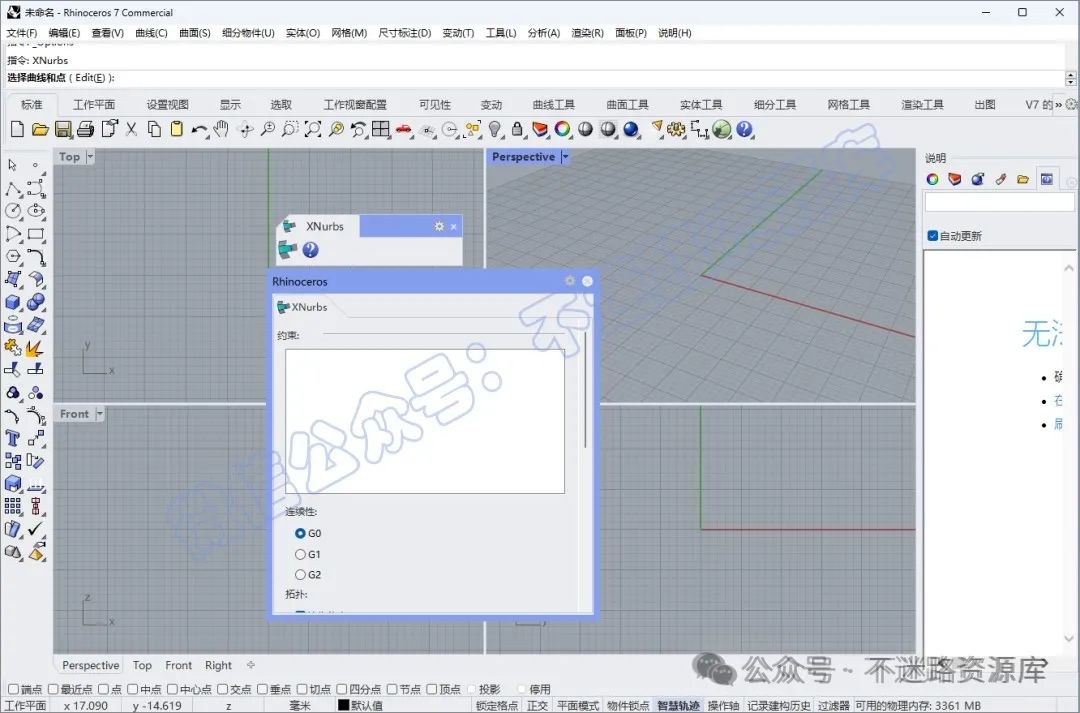1080x713 pixels.
Task: Select G2 continuity radio button
Action: tap(300, 575)
